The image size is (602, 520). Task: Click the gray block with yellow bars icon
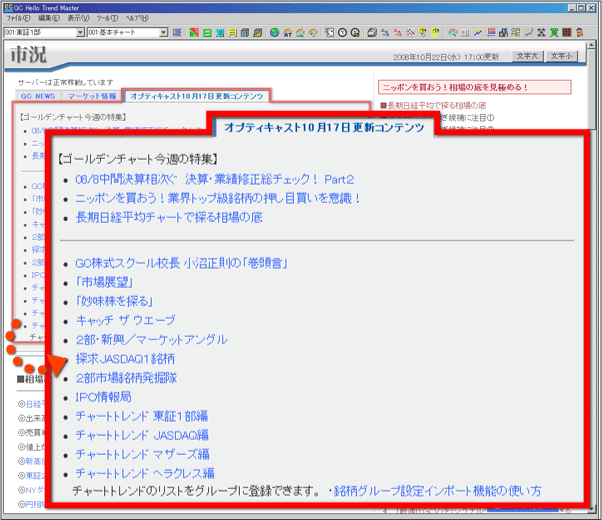(257, 33)
